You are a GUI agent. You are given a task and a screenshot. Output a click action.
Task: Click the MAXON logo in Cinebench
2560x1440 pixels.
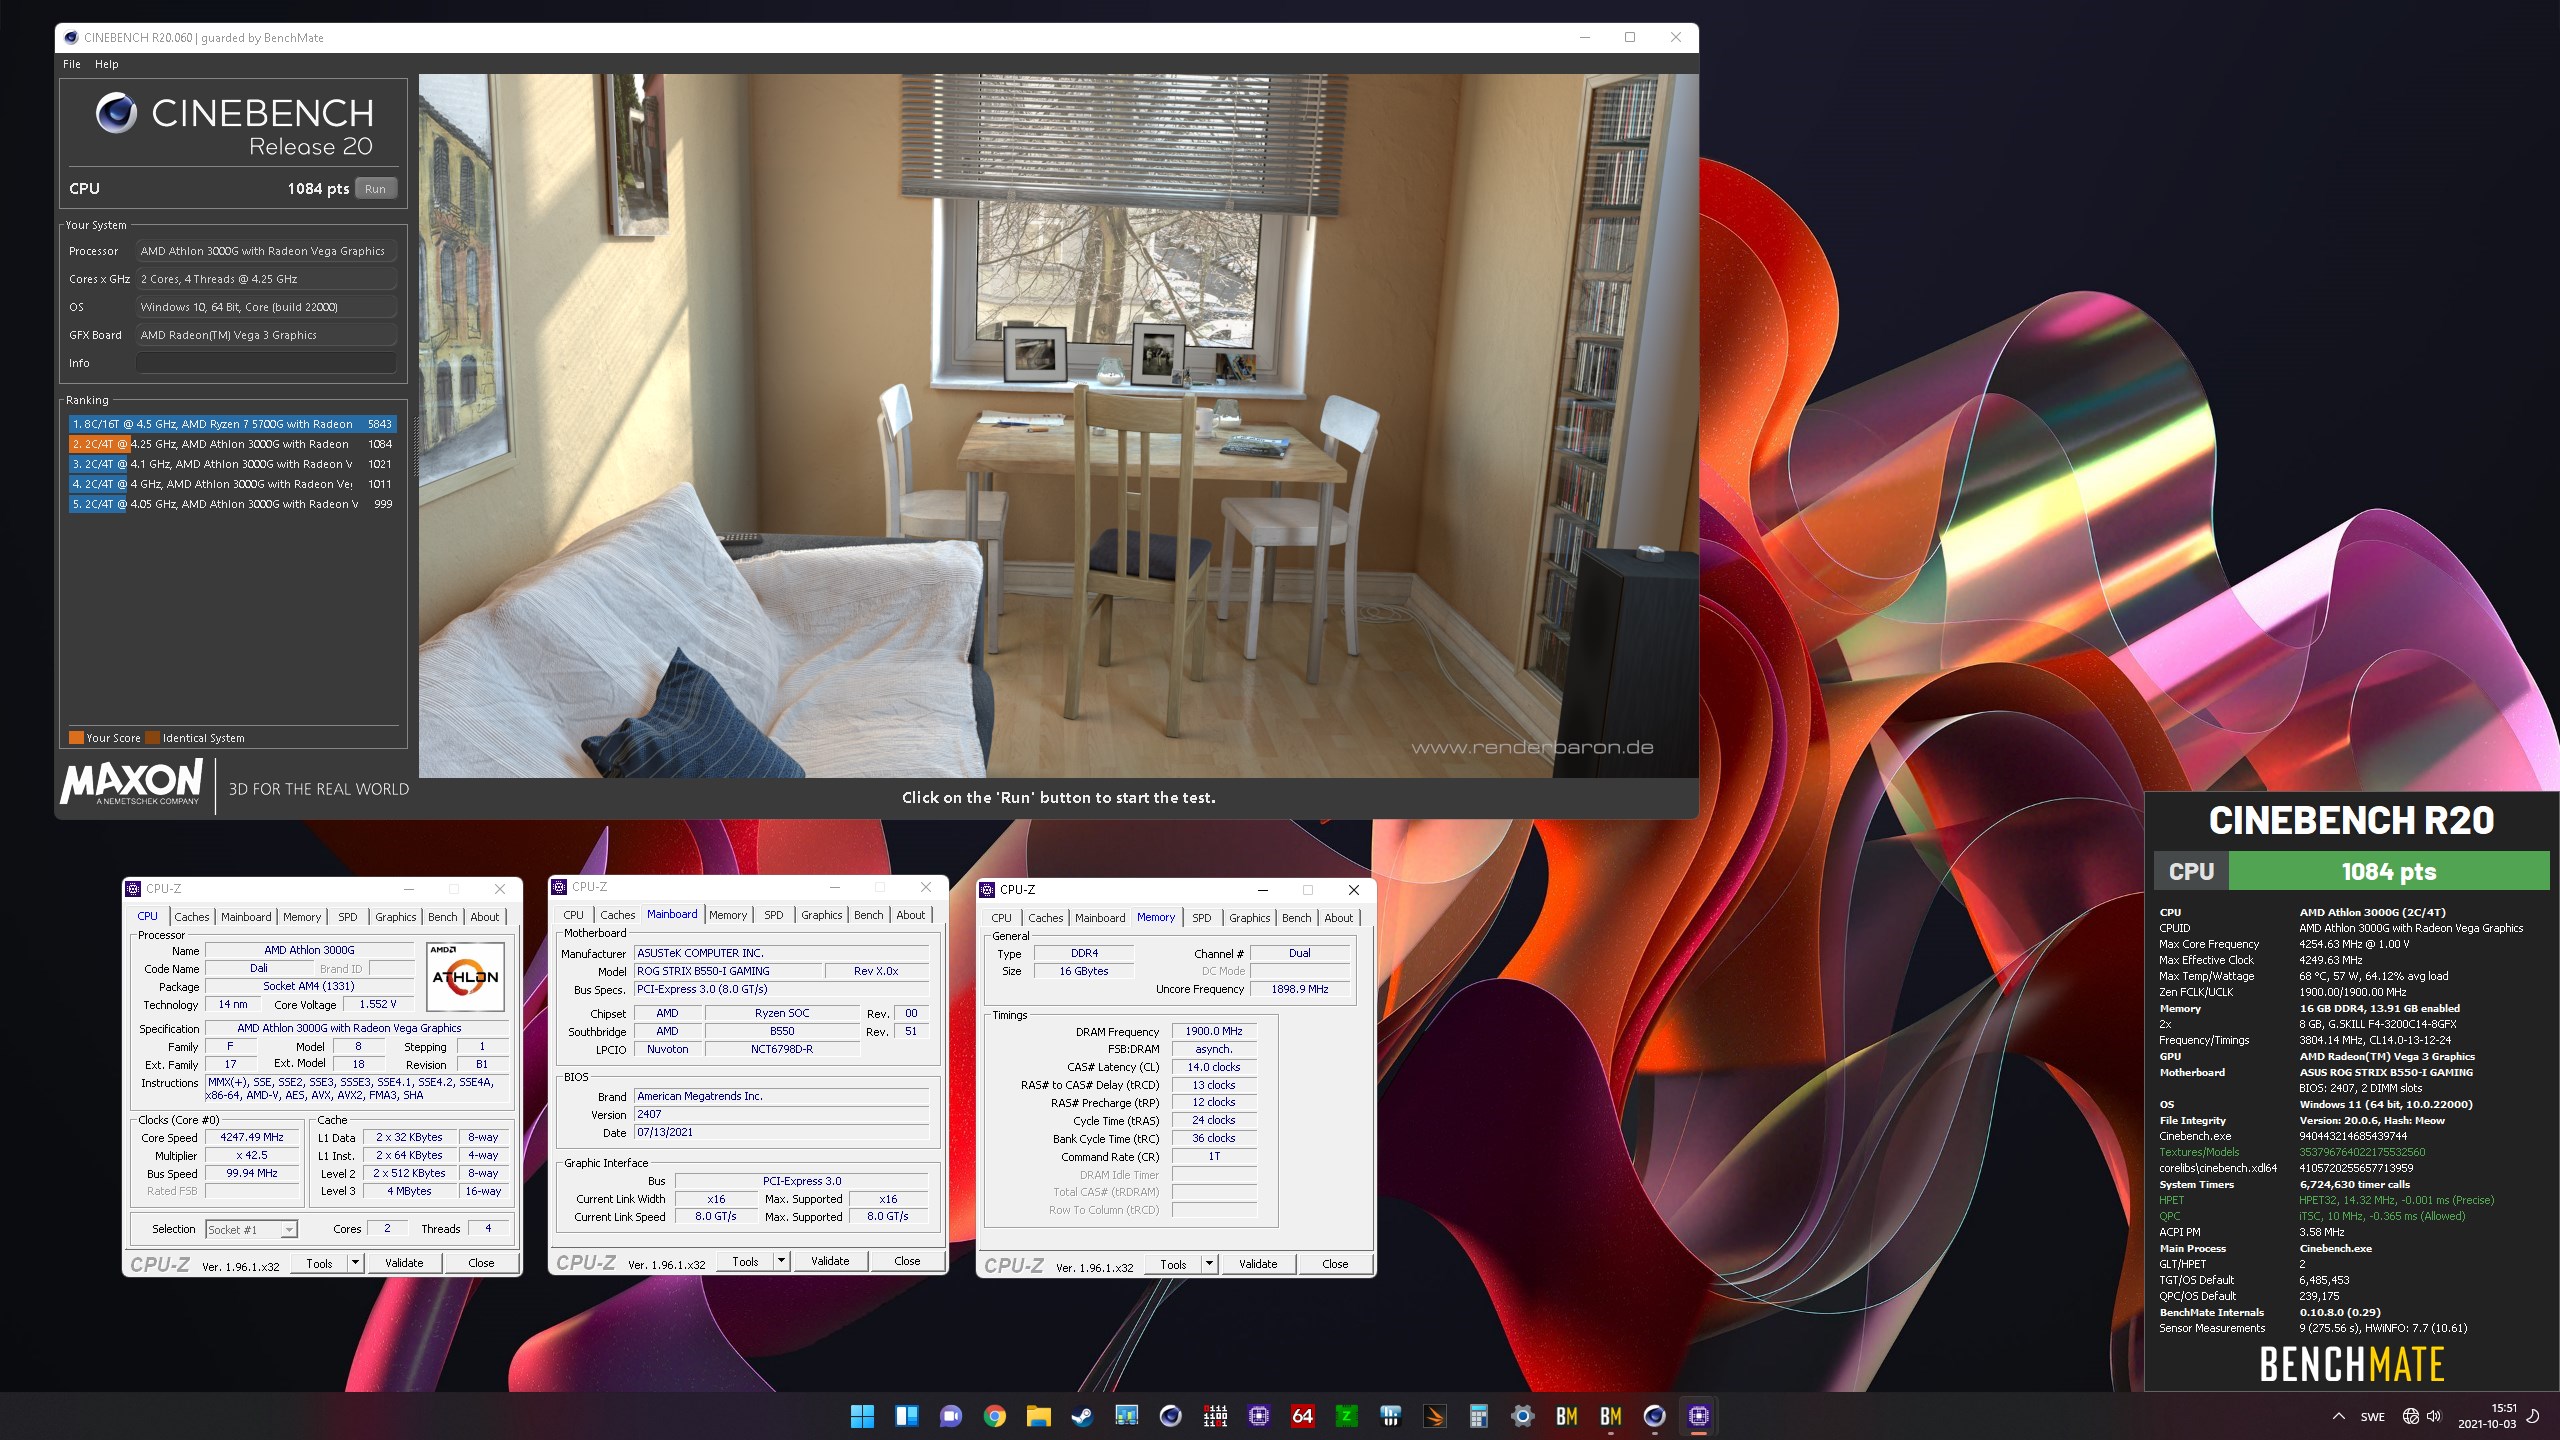point(131,782)
